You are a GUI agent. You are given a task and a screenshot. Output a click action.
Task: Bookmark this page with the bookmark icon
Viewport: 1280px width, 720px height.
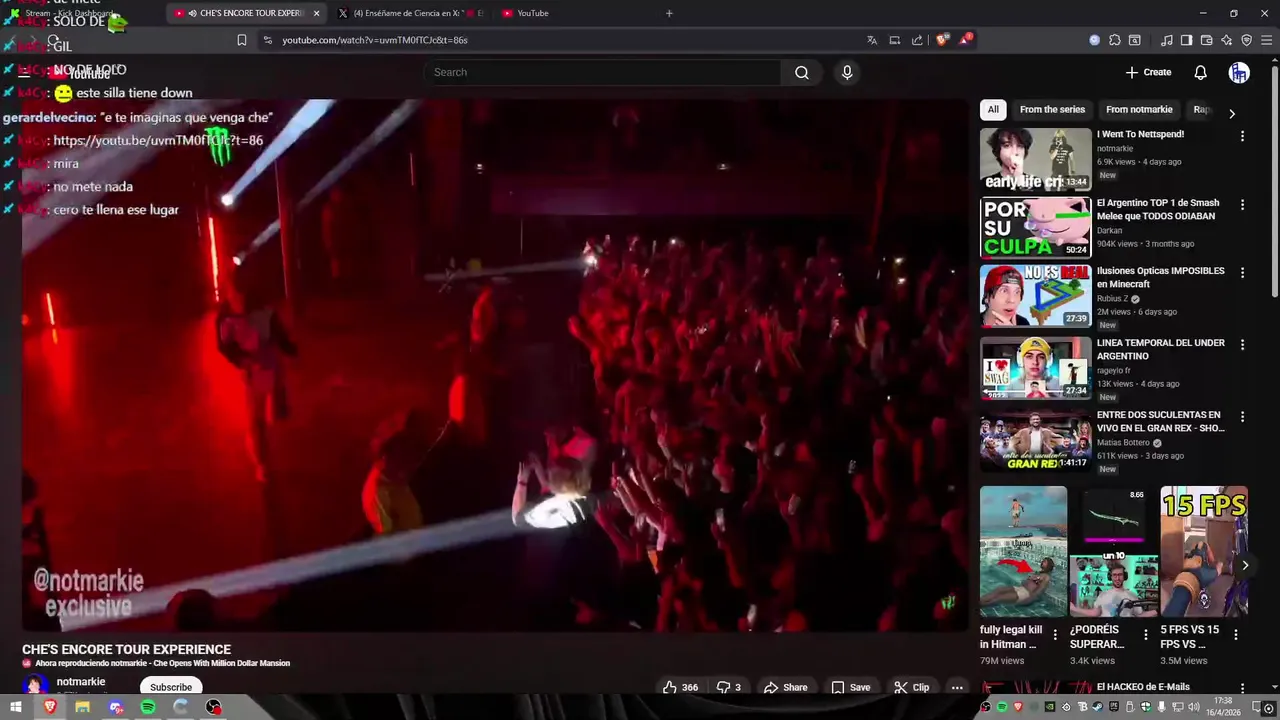click(241, 40)
